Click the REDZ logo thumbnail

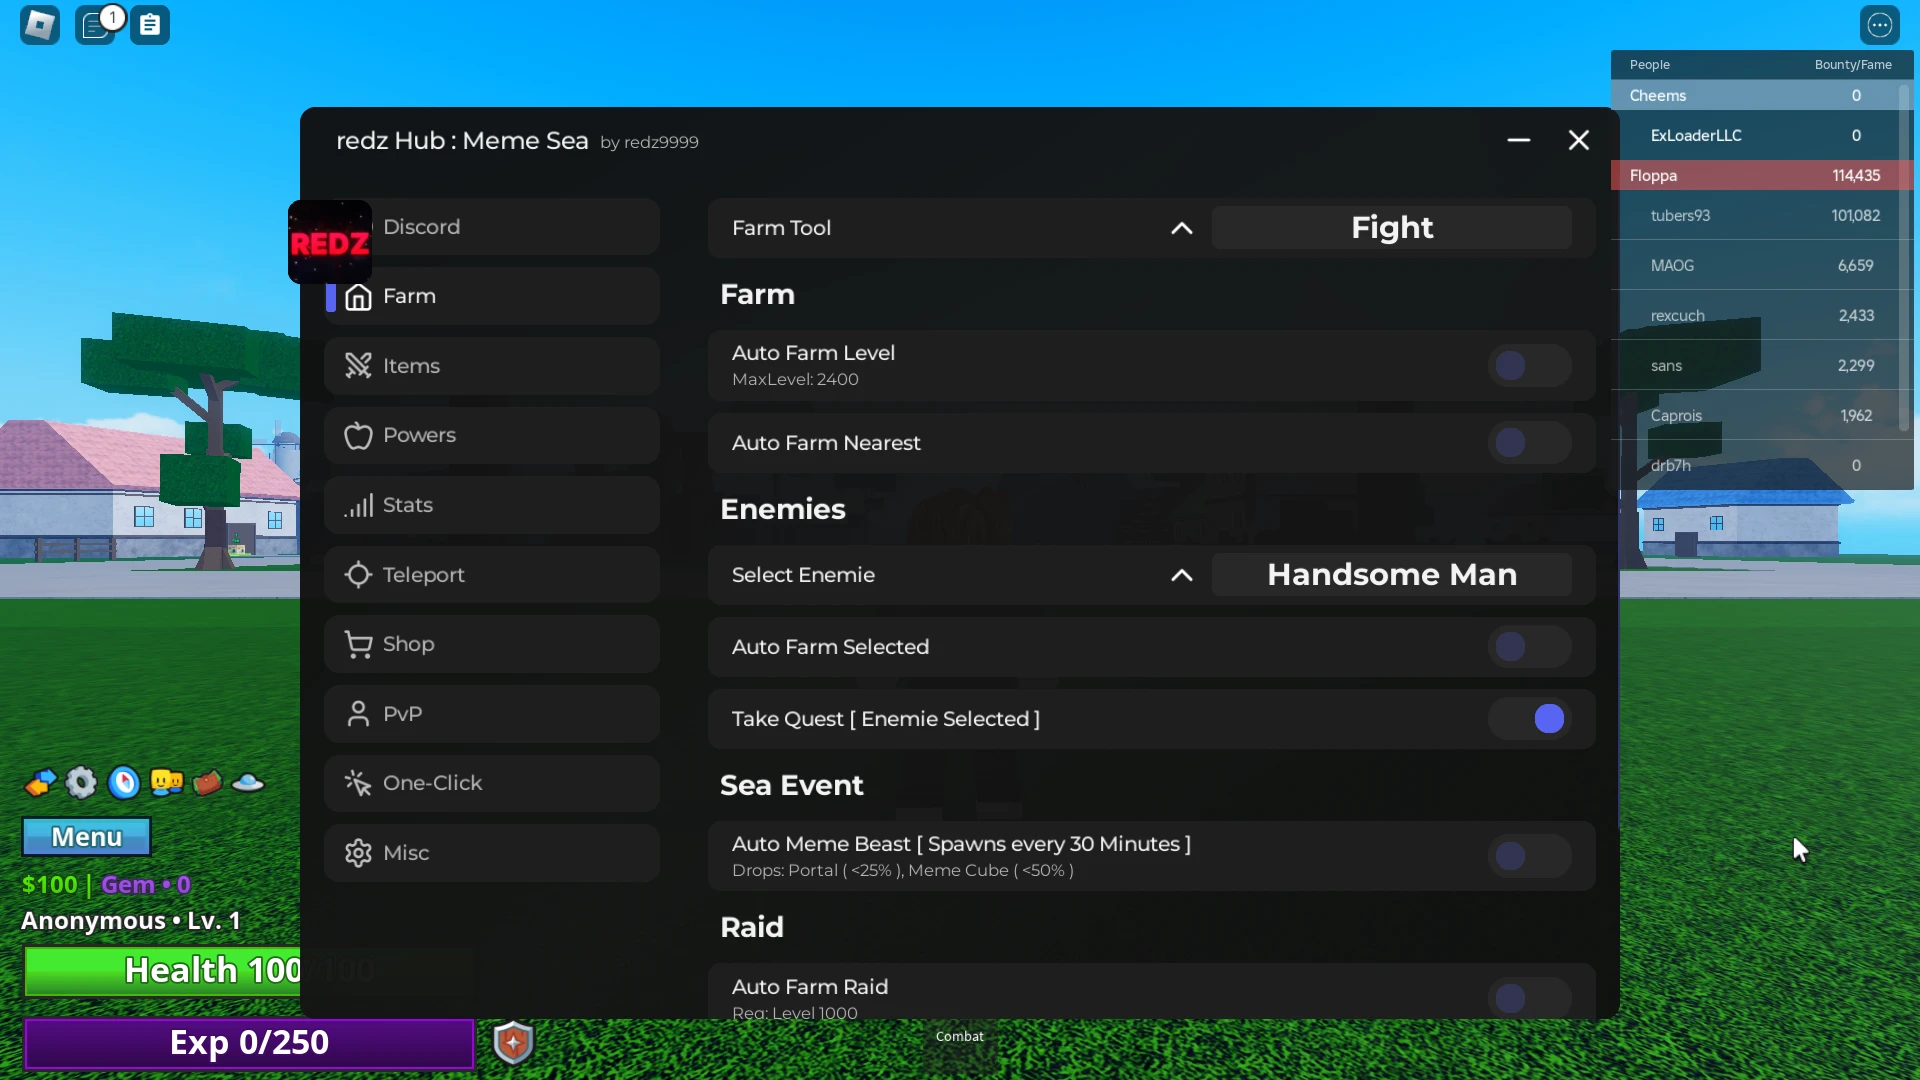tap(330, 242)
